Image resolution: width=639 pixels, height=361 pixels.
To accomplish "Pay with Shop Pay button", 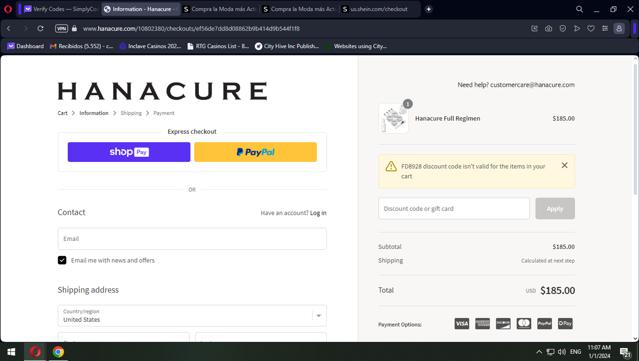I will [x=129, y=152].
